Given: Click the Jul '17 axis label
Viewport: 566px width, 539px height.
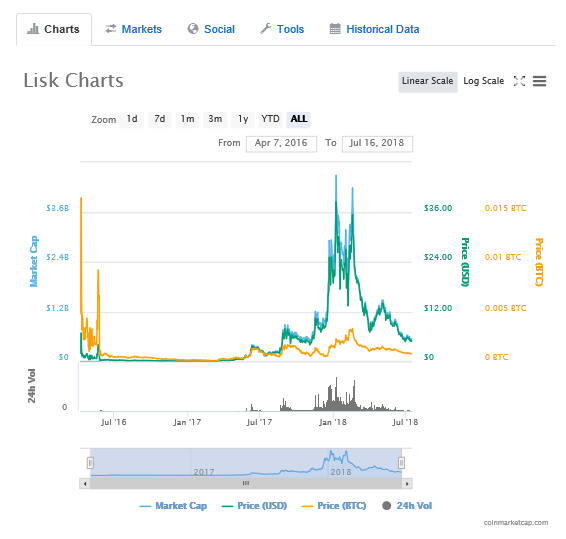Looking at the screenshot, I should click(x=259, y=422).
